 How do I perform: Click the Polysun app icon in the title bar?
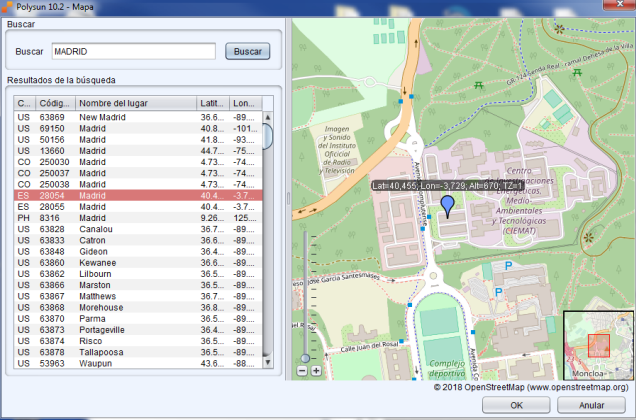coord(9,9)
